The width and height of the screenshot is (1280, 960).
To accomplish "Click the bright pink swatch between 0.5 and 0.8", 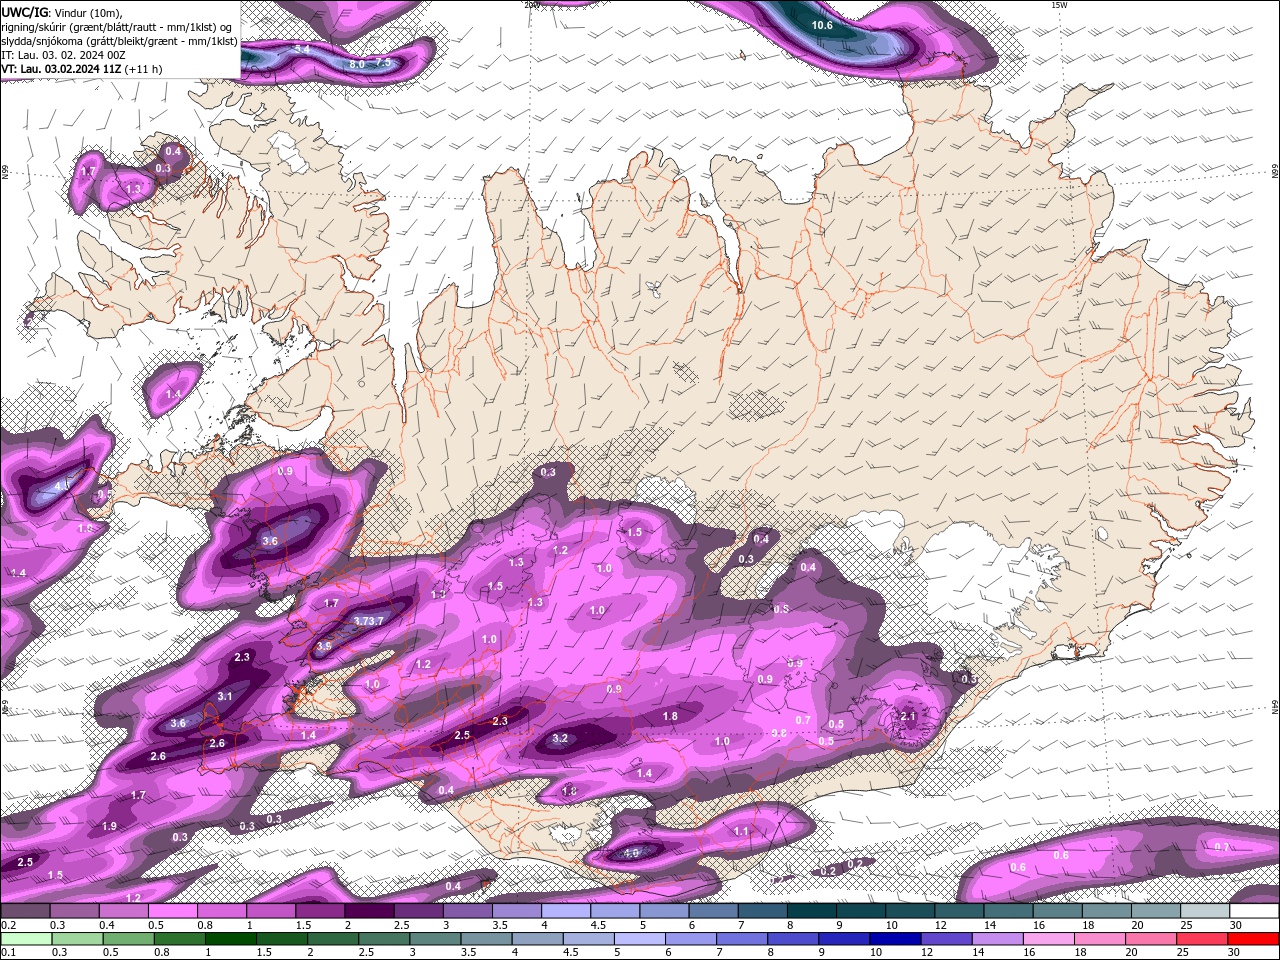I will tap(175, 911).
